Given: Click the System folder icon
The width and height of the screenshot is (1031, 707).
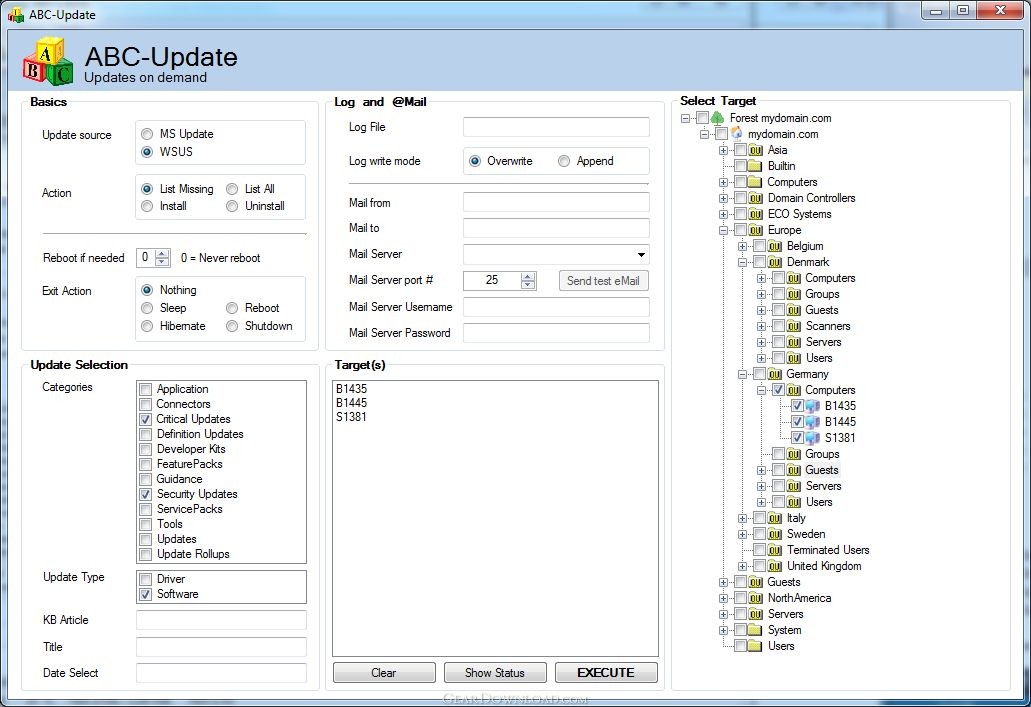Looking at the screenshot, I should click(x=755, y=630).
